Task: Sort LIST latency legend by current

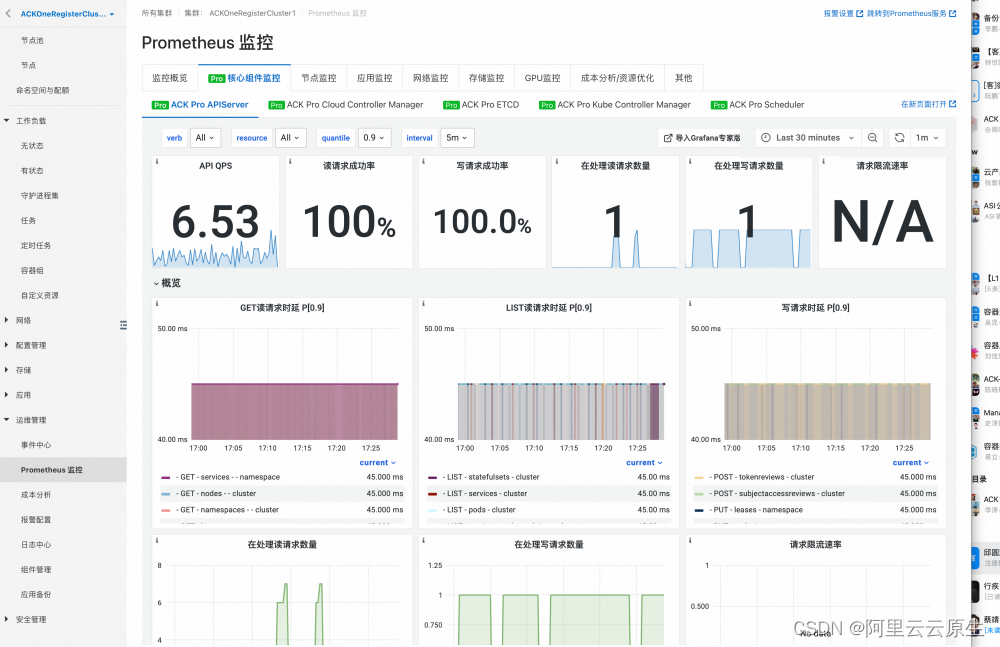Action: point(644,463)
